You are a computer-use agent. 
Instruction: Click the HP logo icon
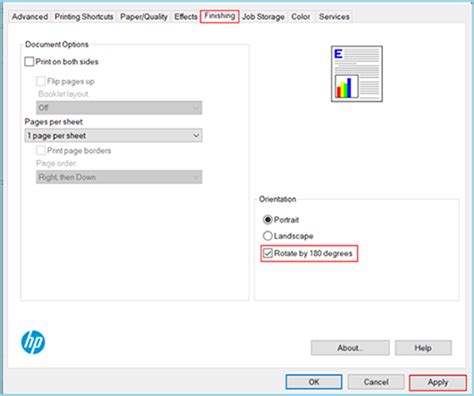pyautogui.click(x=33, y=342)
